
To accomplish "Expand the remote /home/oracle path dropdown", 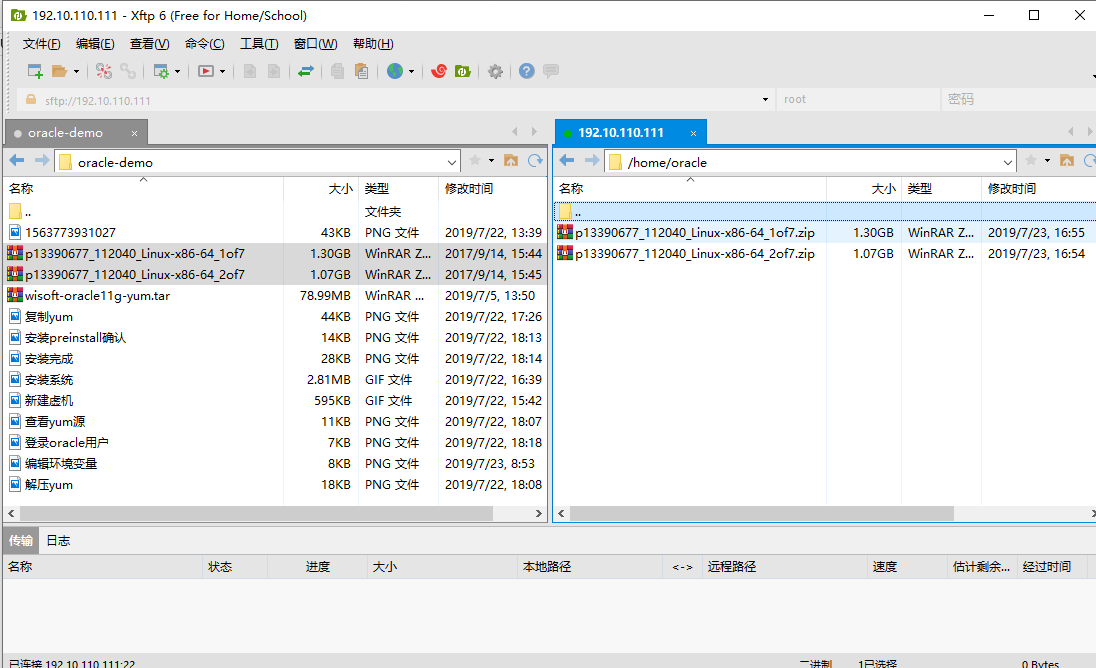I will point(1007,162).
